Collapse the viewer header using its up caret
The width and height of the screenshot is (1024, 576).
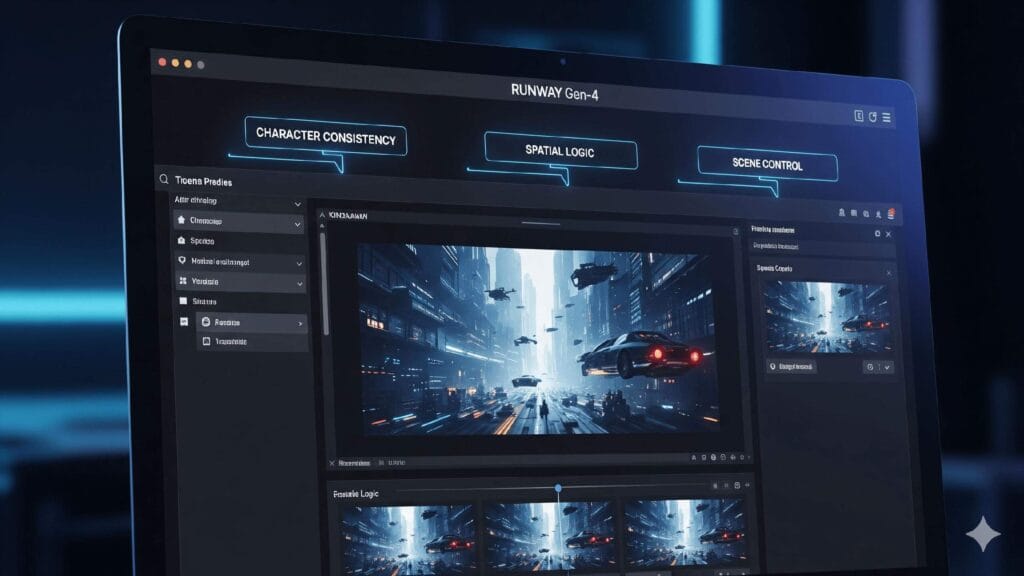(322, 214)
